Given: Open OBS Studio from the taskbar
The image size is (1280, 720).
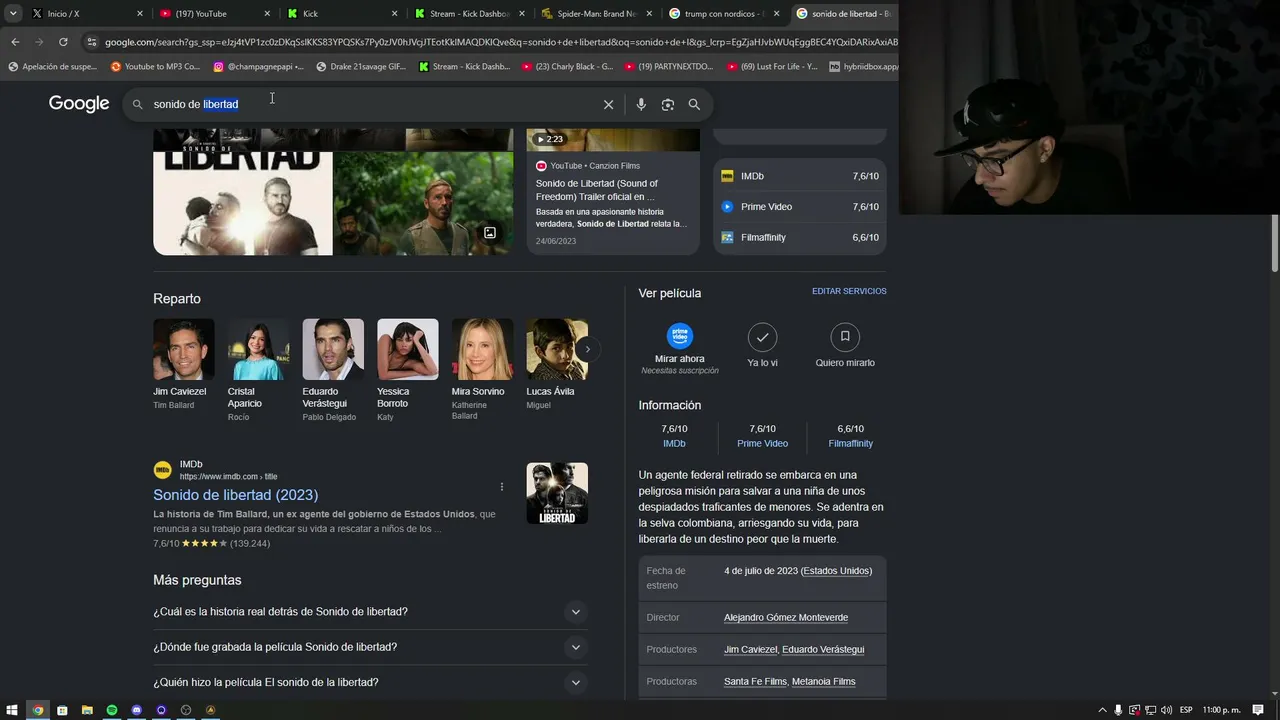Looking at the screenshot, I should tap(186, 710).
